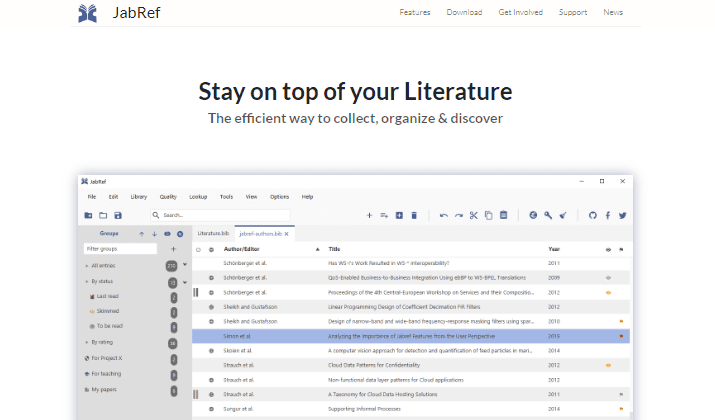715x420 pixels.
Task: Select the For Project X group
Action: 106,358
